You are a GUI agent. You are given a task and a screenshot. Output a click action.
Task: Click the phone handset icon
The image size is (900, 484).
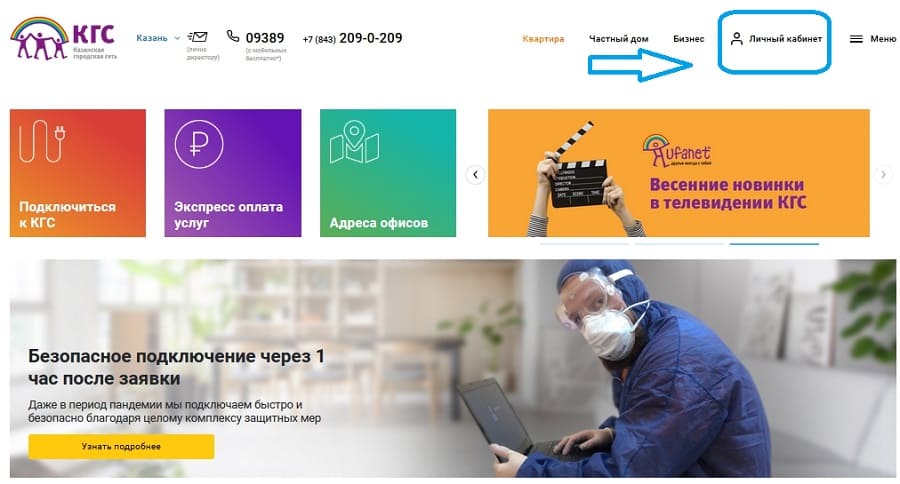click(x=232, y=36)
